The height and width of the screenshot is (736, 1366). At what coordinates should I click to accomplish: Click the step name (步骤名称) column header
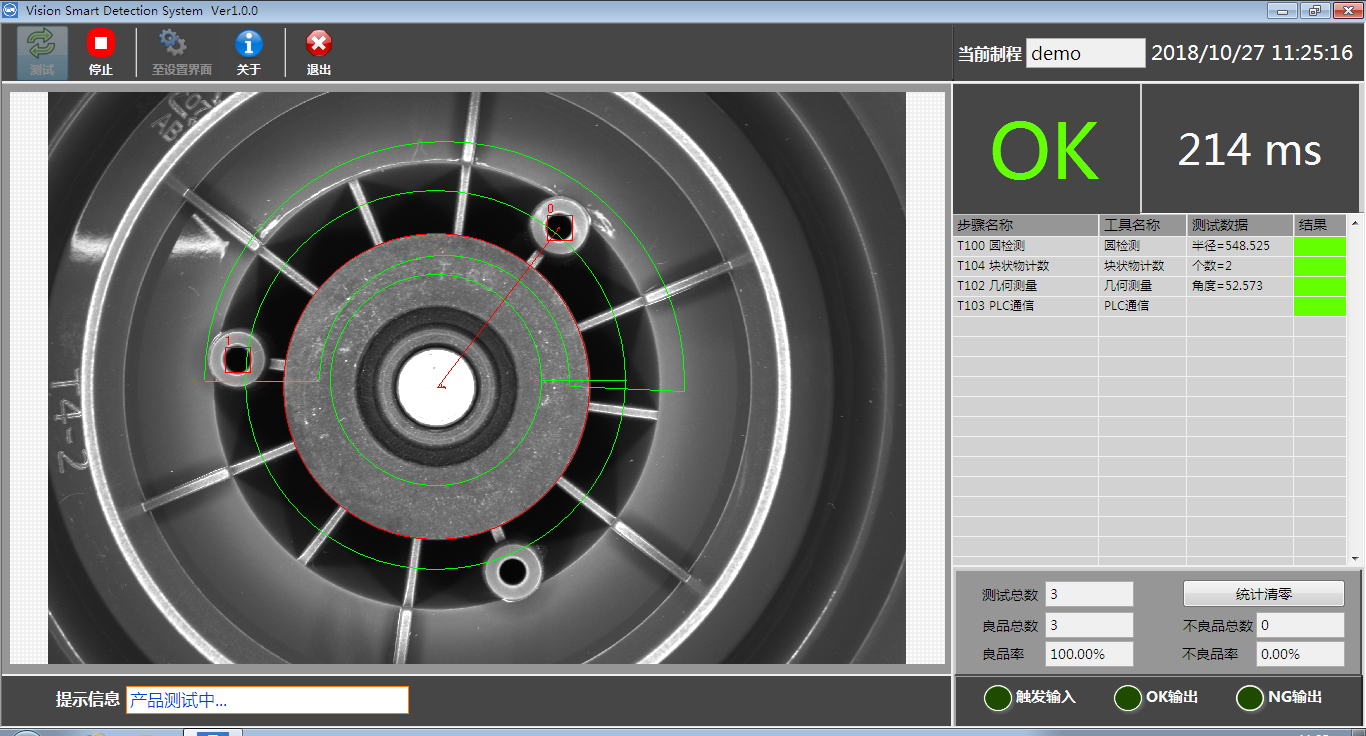[x=1025, y=225]
